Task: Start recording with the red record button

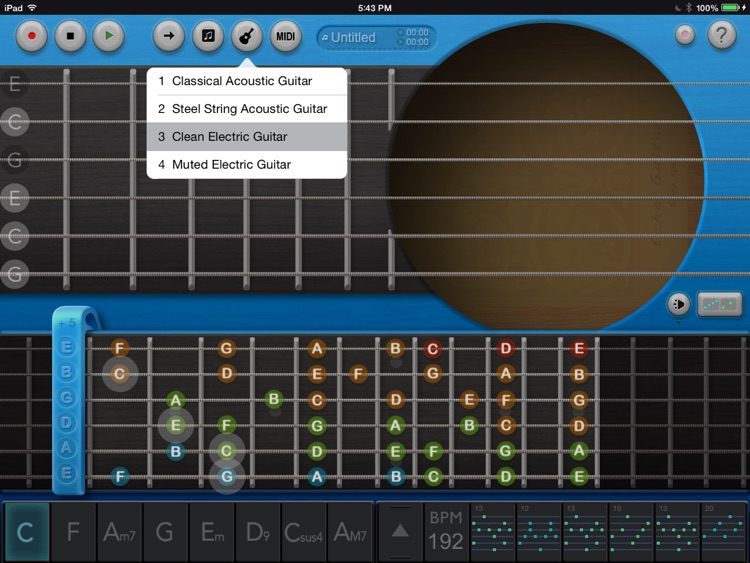Action: click(x=32, y=36)
